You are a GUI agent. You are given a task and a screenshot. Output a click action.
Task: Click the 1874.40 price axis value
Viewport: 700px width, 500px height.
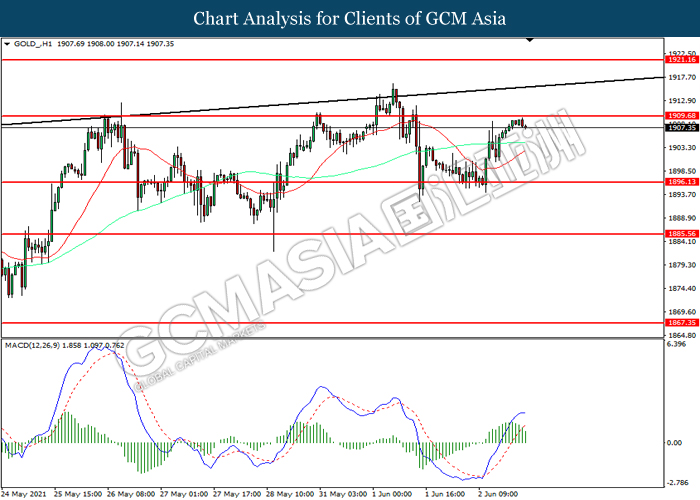click(682, 288)
